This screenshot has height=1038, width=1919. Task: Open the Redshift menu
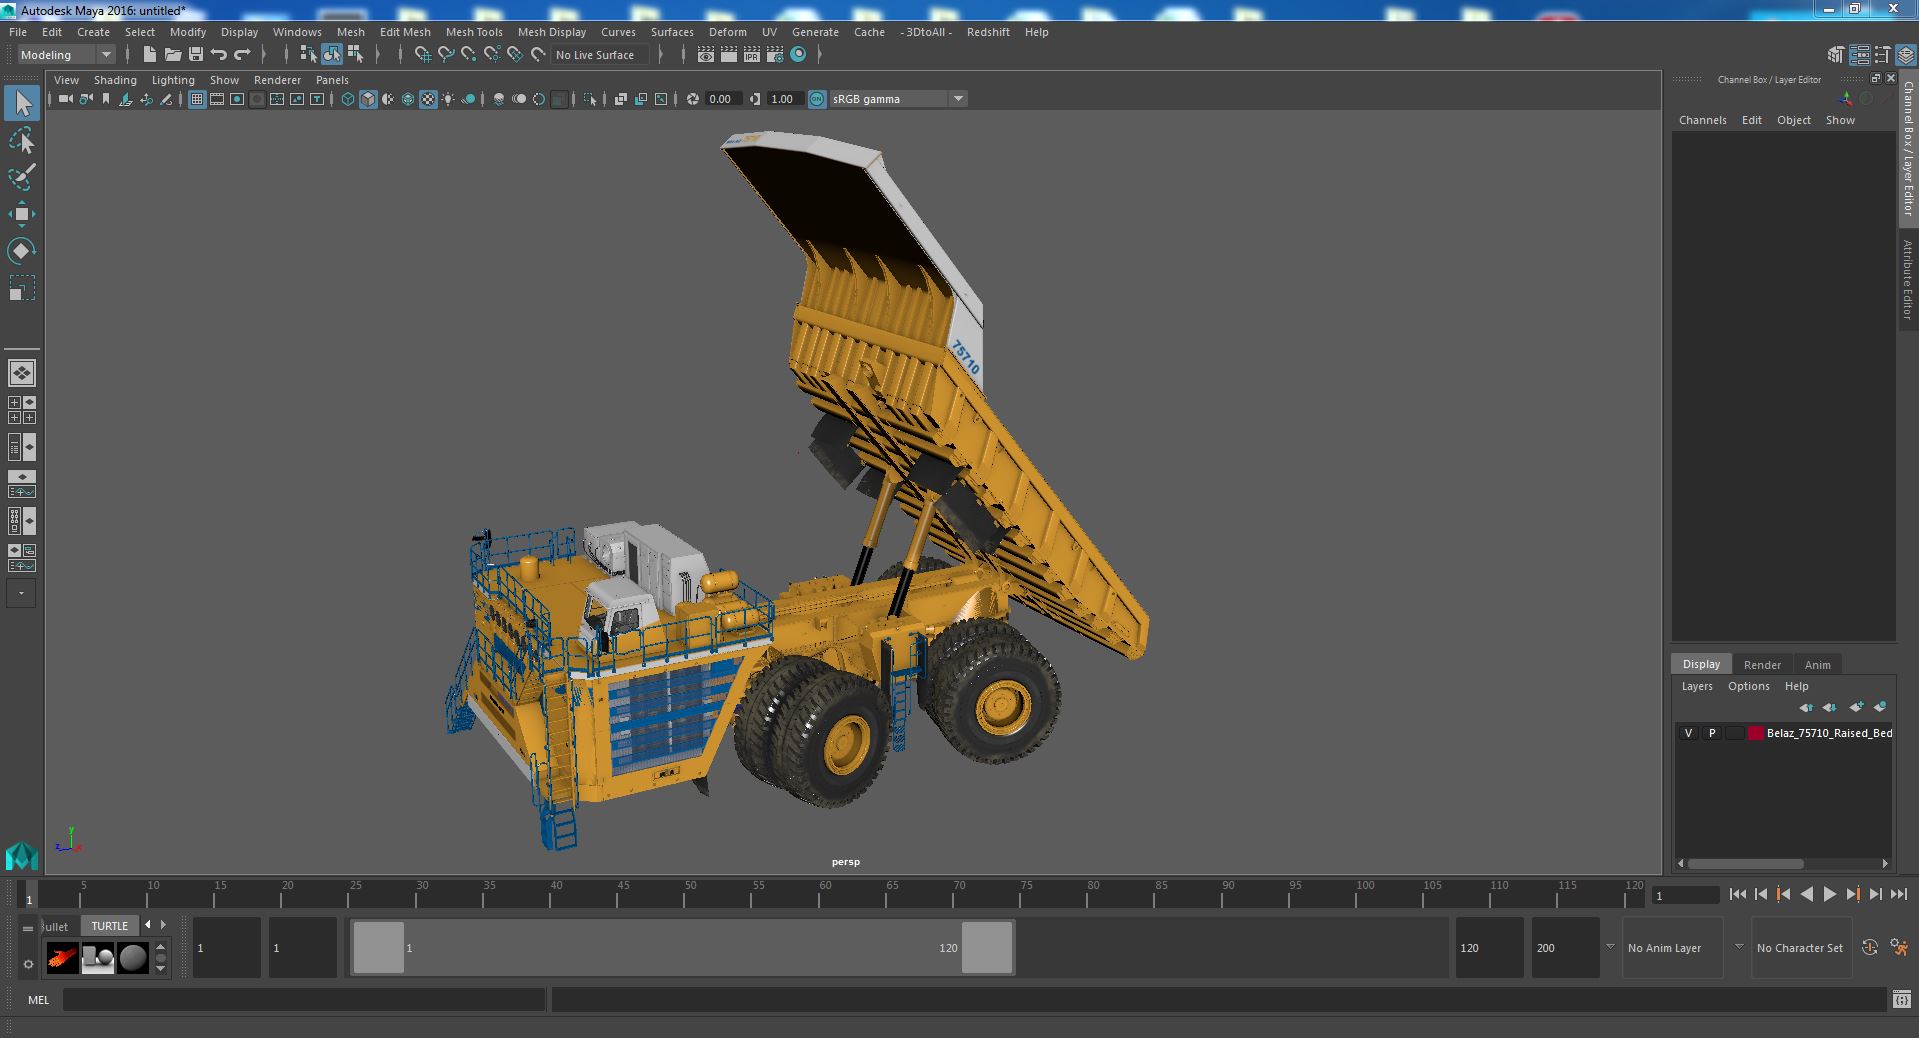[x=988, y=32]
